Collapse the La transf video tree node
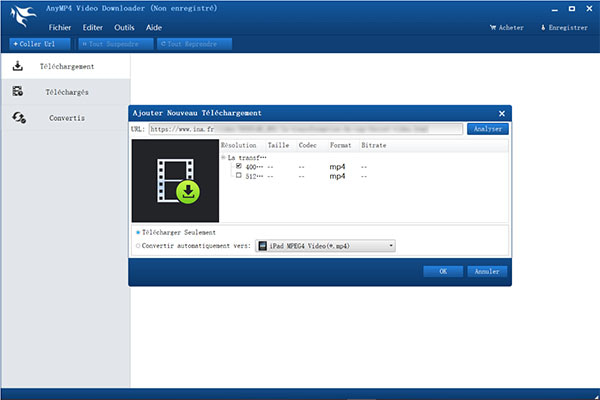 [223, 157]
